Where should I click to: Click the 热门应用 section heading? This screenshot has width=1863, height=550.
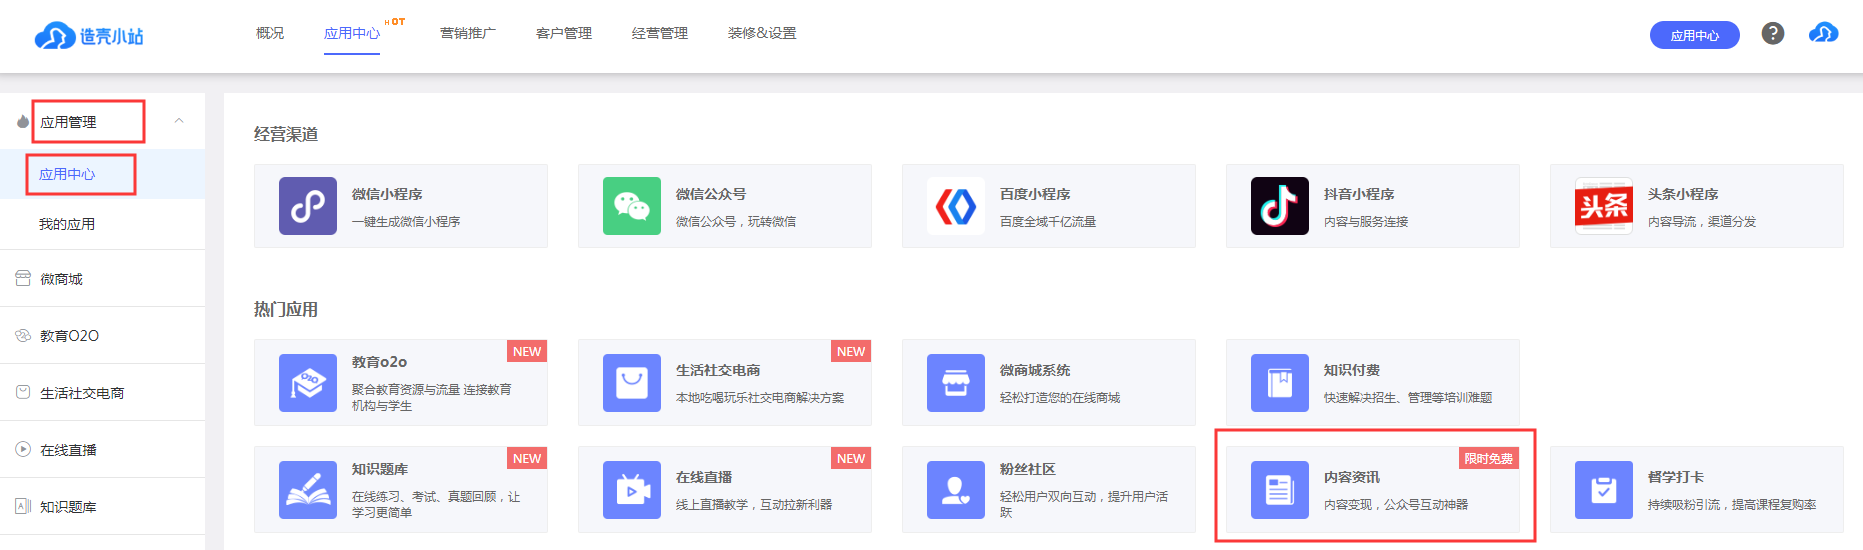coord(286,310)
